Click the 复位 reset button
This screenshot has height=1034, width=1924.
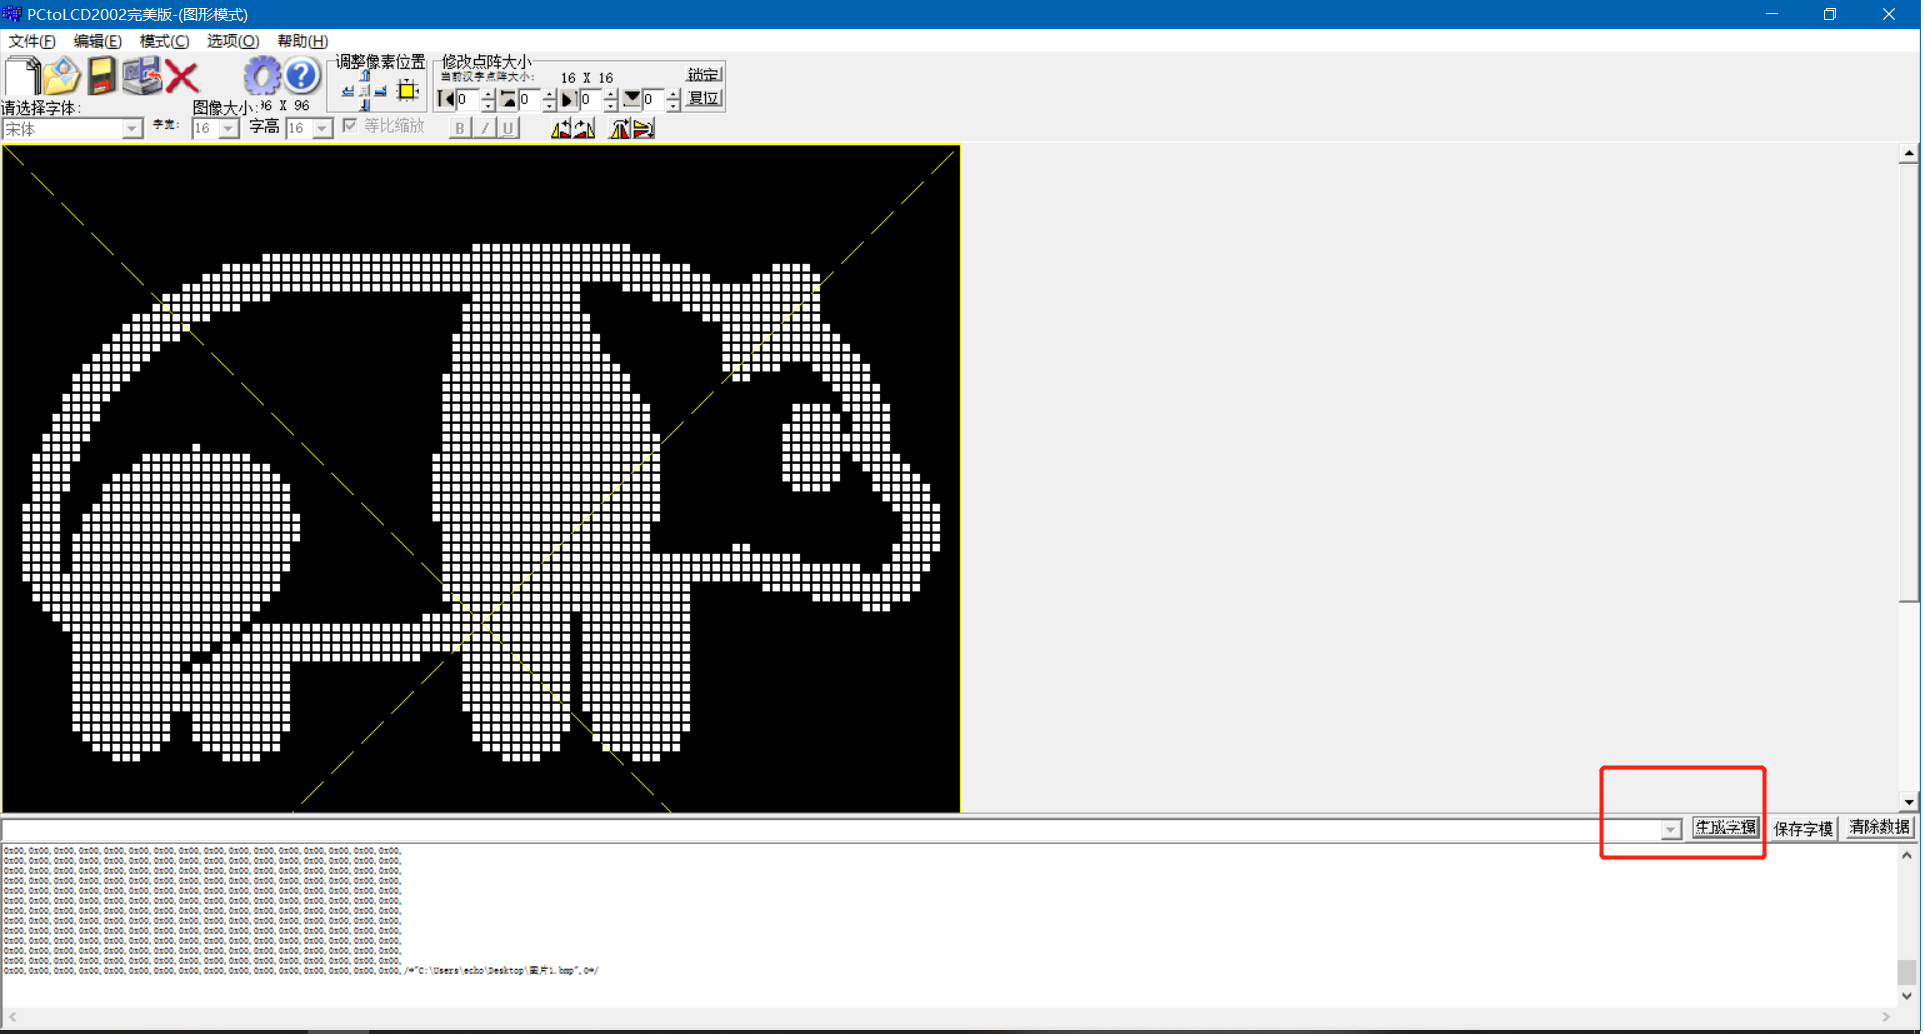pyautogui.click(x=704, y=98)
